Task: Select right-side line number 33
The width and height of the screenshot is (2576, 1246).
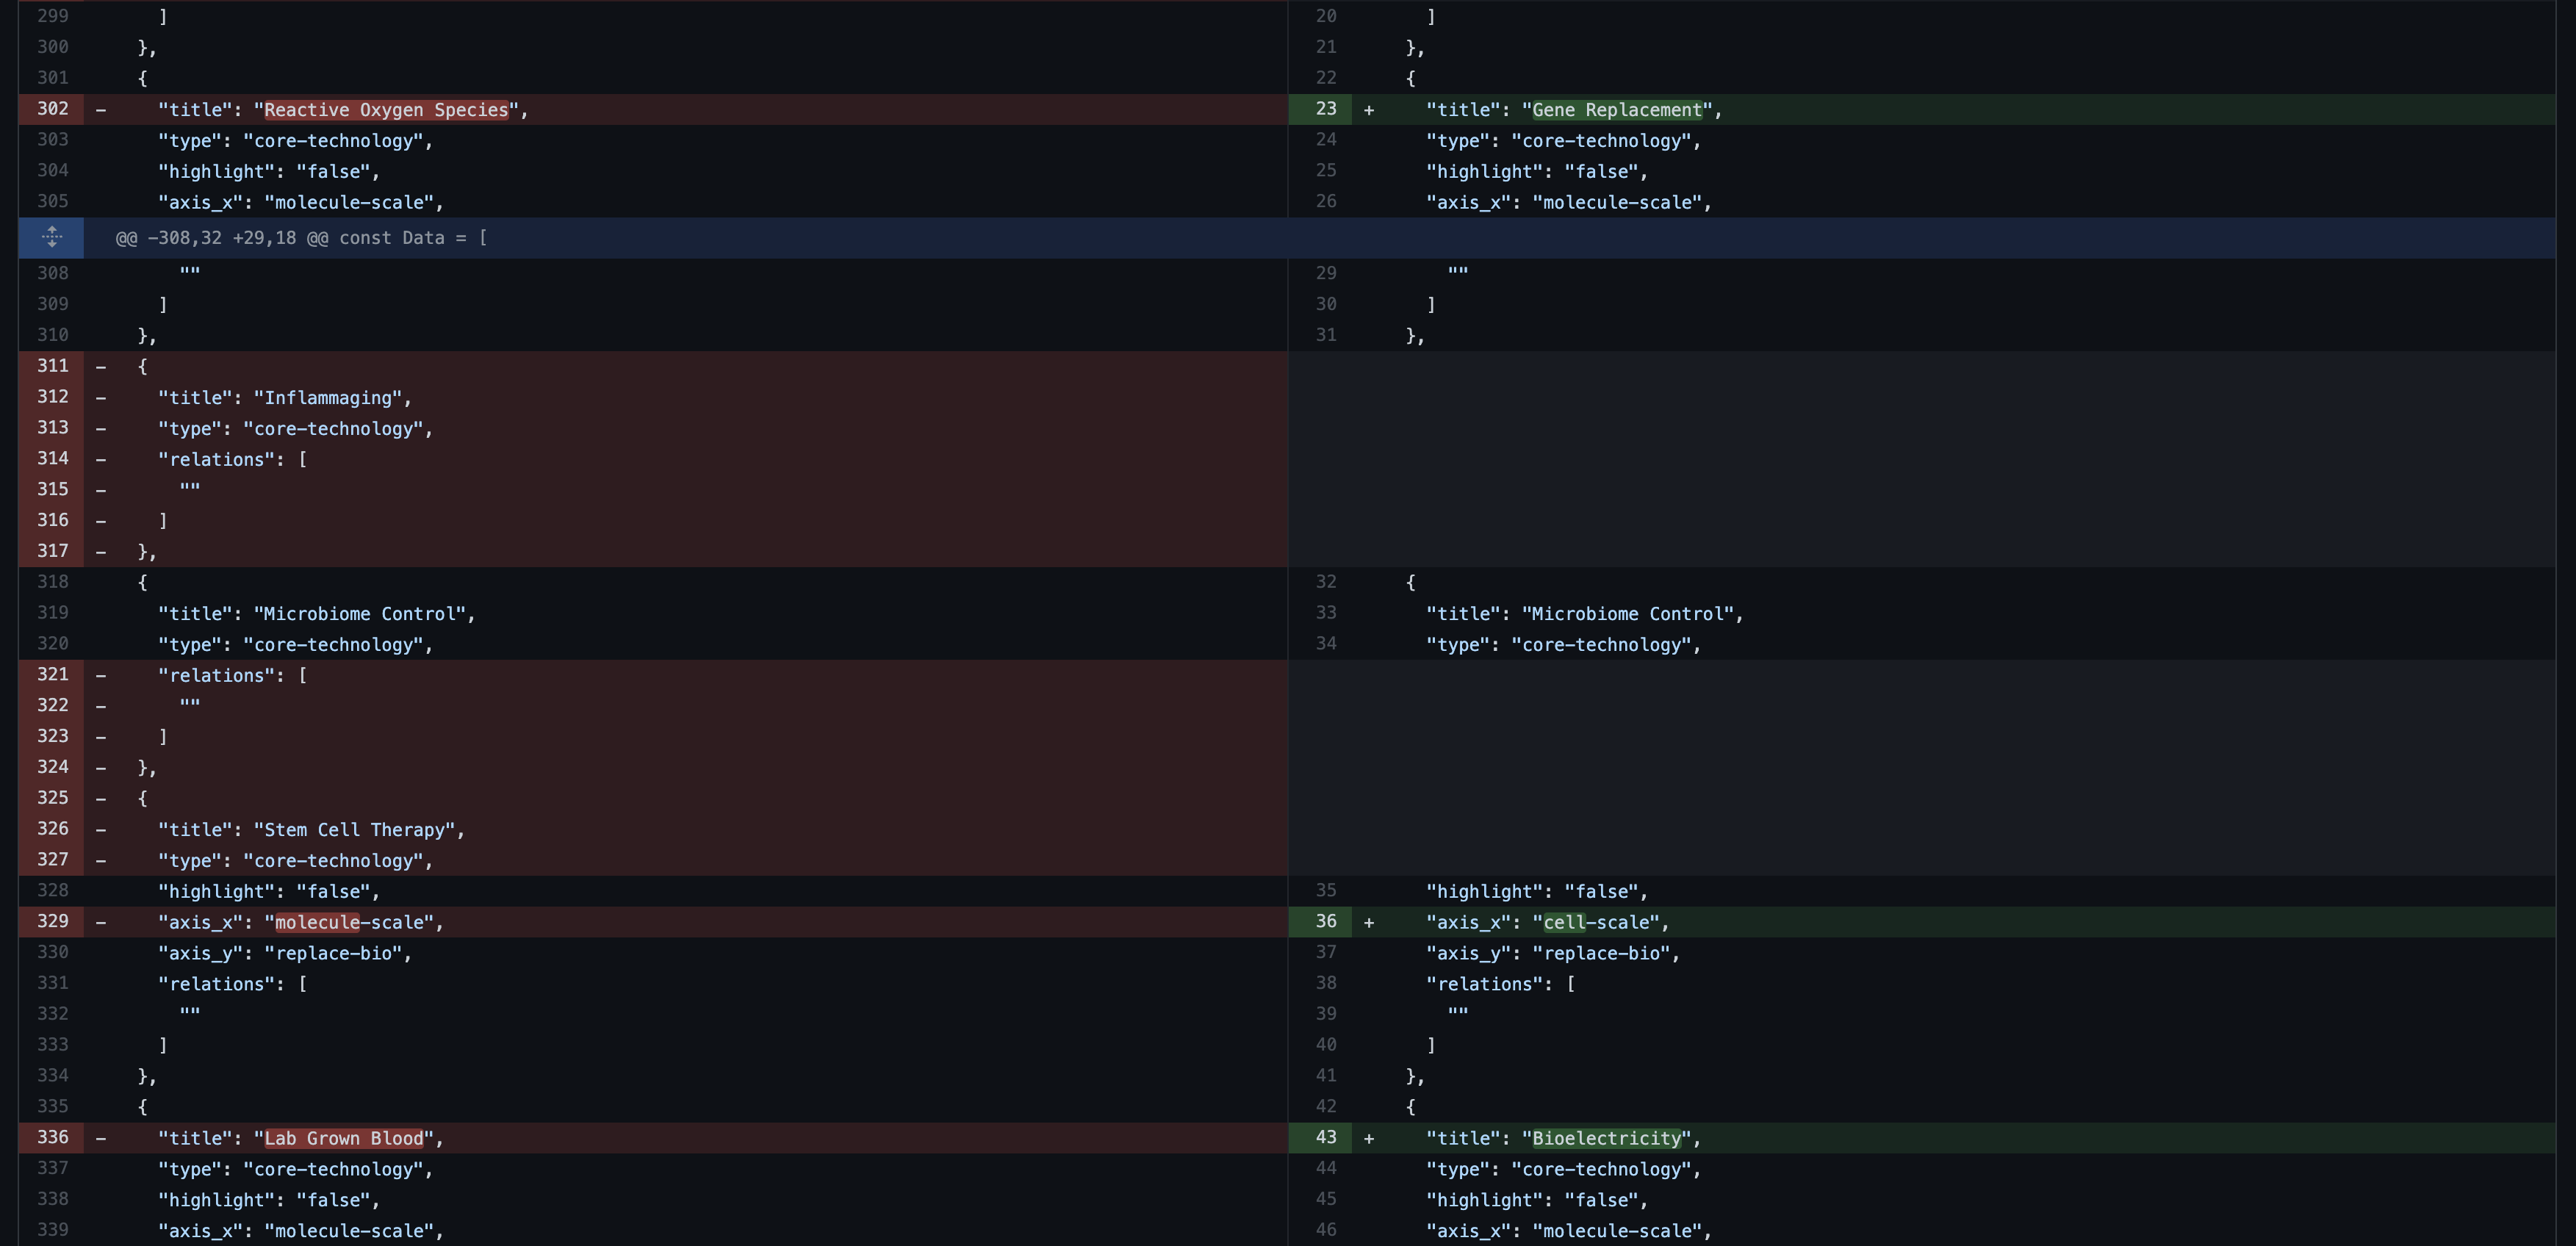Action: 1325,613
